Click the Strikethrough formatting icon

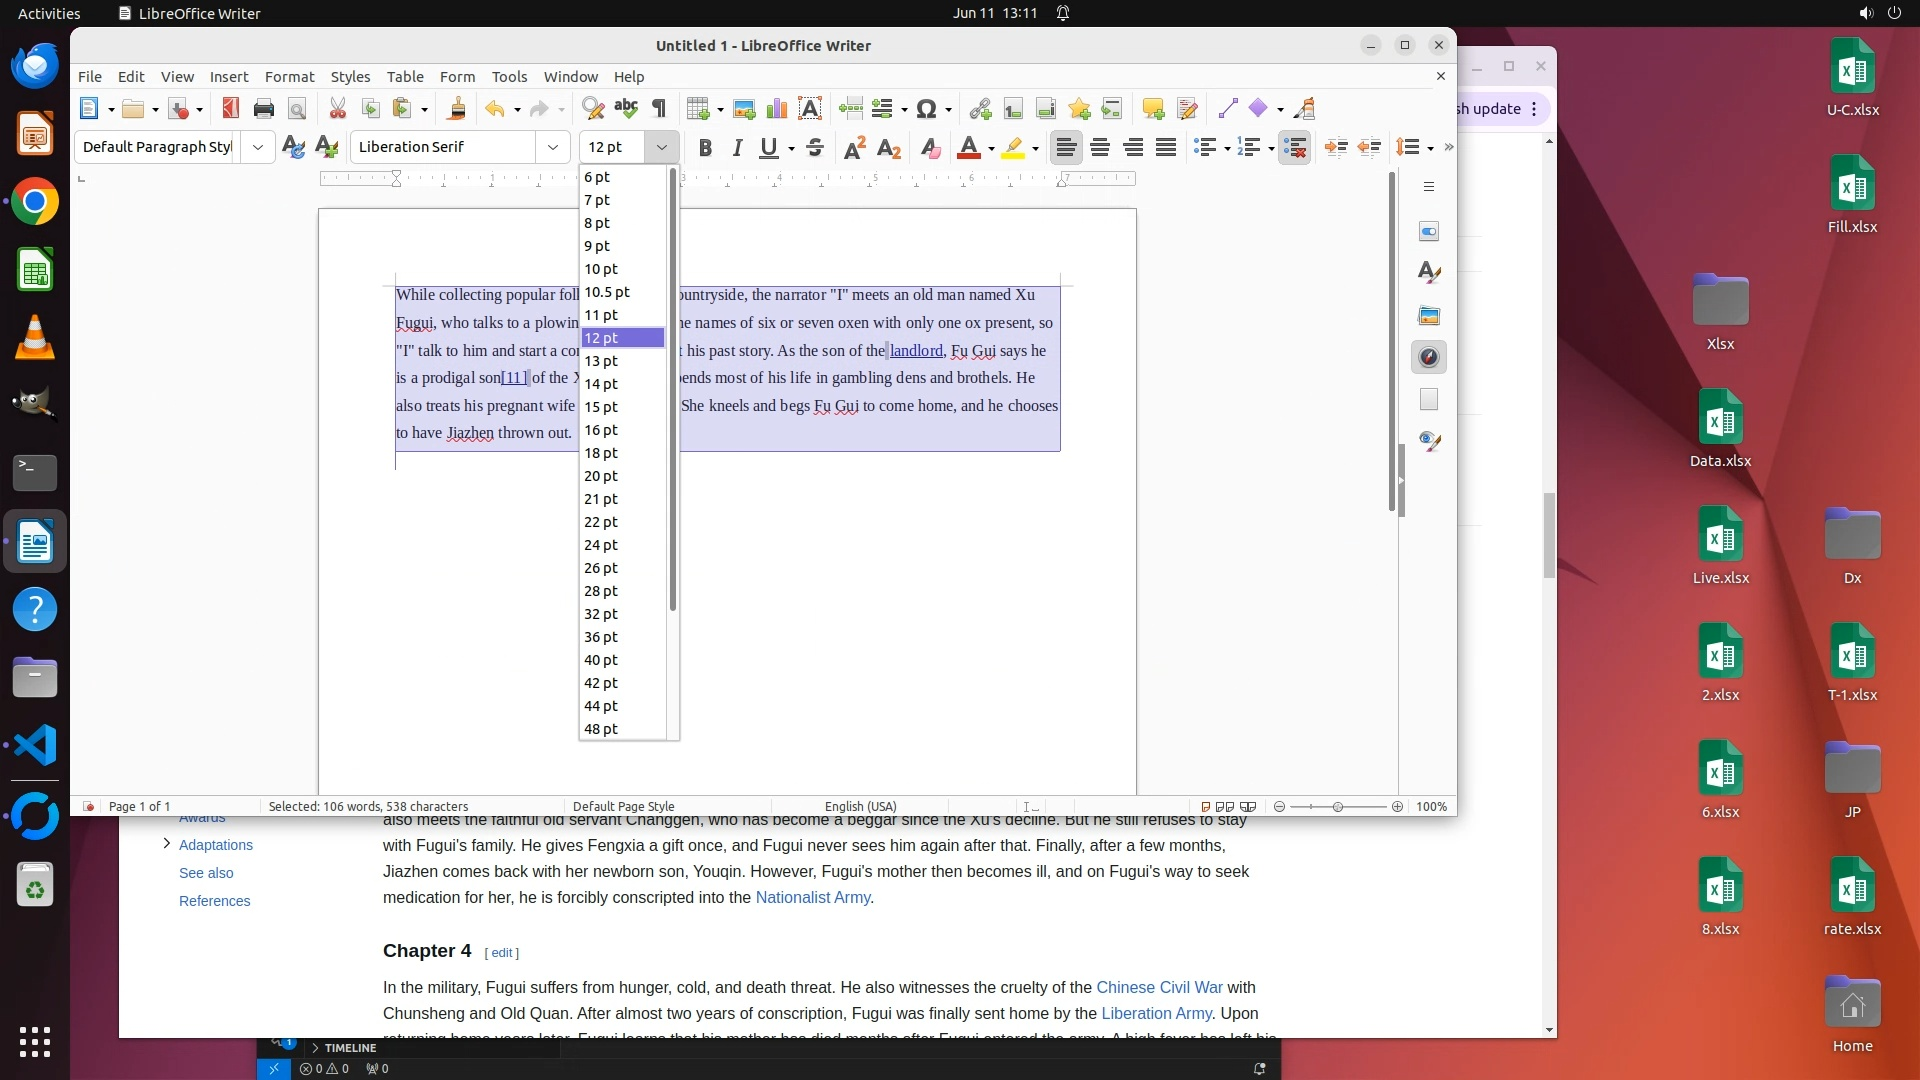coord(815,148)
